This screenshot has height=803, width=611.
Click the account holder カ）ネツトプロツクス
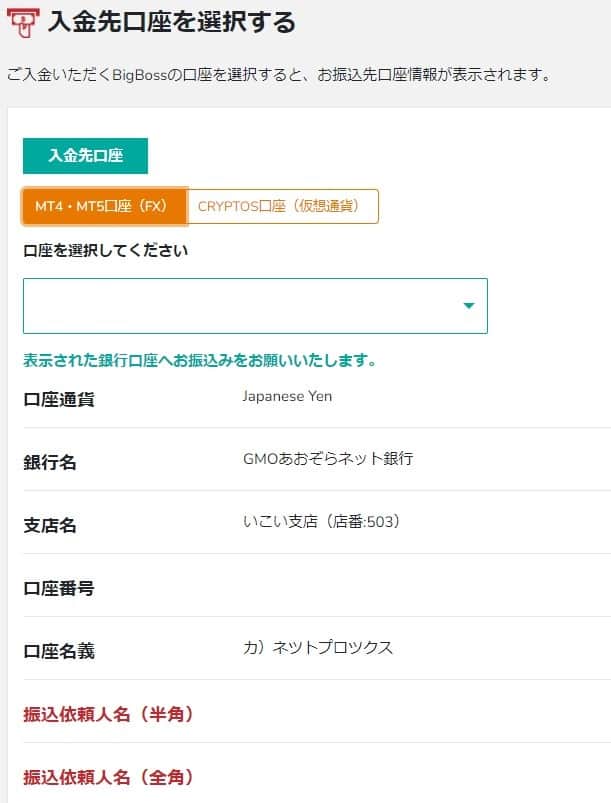[318, 648]
